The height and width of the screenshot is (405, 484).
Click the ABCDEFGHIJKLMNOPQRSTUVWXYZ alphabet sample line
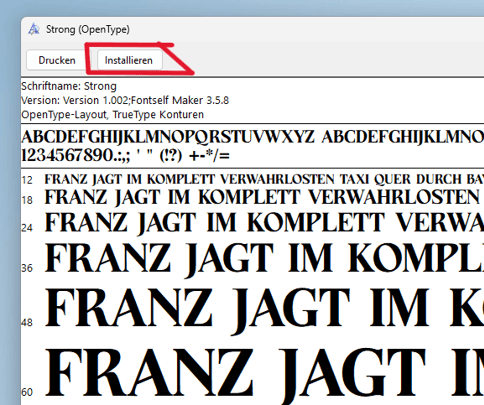click(252, 137)
